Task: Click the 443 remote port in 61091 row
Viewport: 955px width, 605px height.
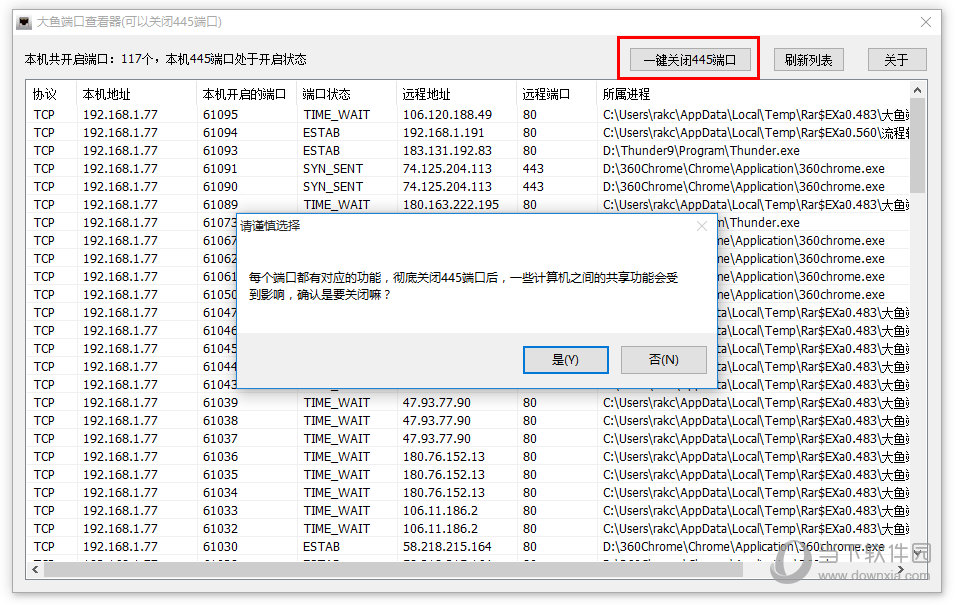Action: (533, 169)
